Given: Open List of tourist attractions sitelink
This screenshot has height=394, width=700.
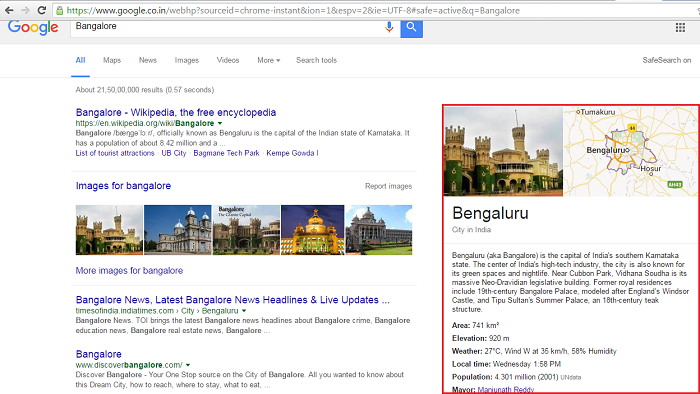Looking at the screenshot, I should coord(115,153).
